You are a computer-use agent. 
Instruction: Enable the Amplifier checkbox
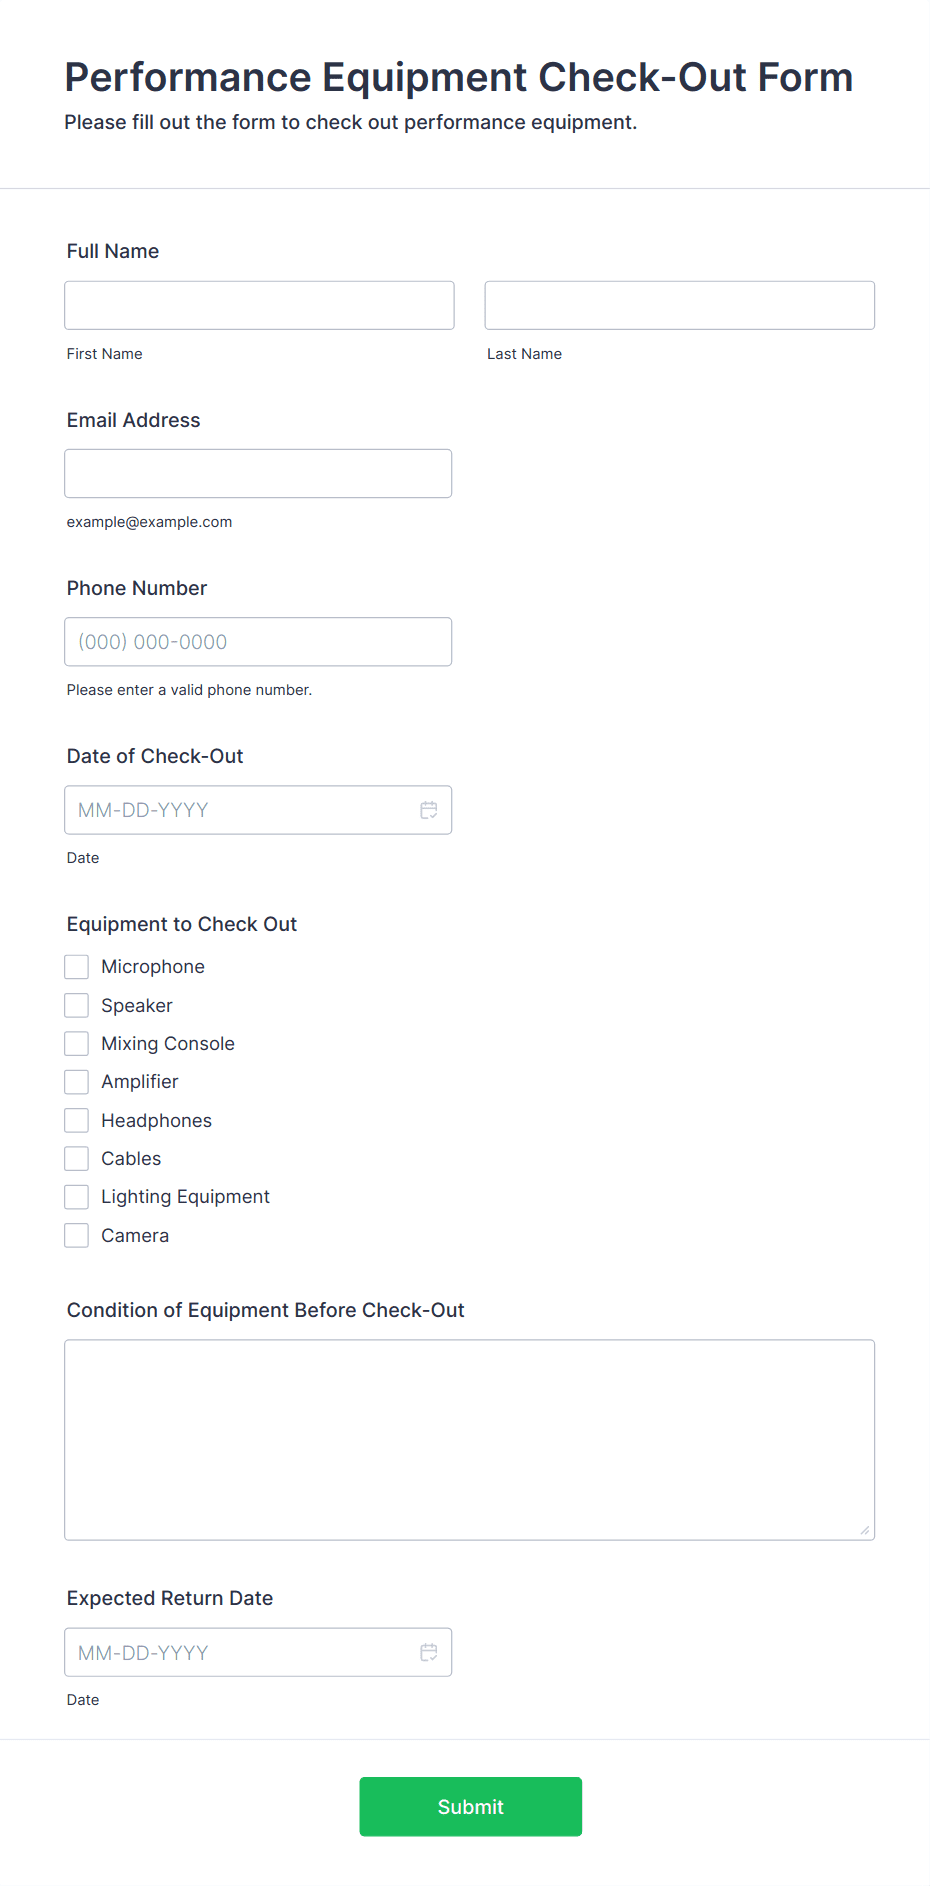pos(77,1082)
